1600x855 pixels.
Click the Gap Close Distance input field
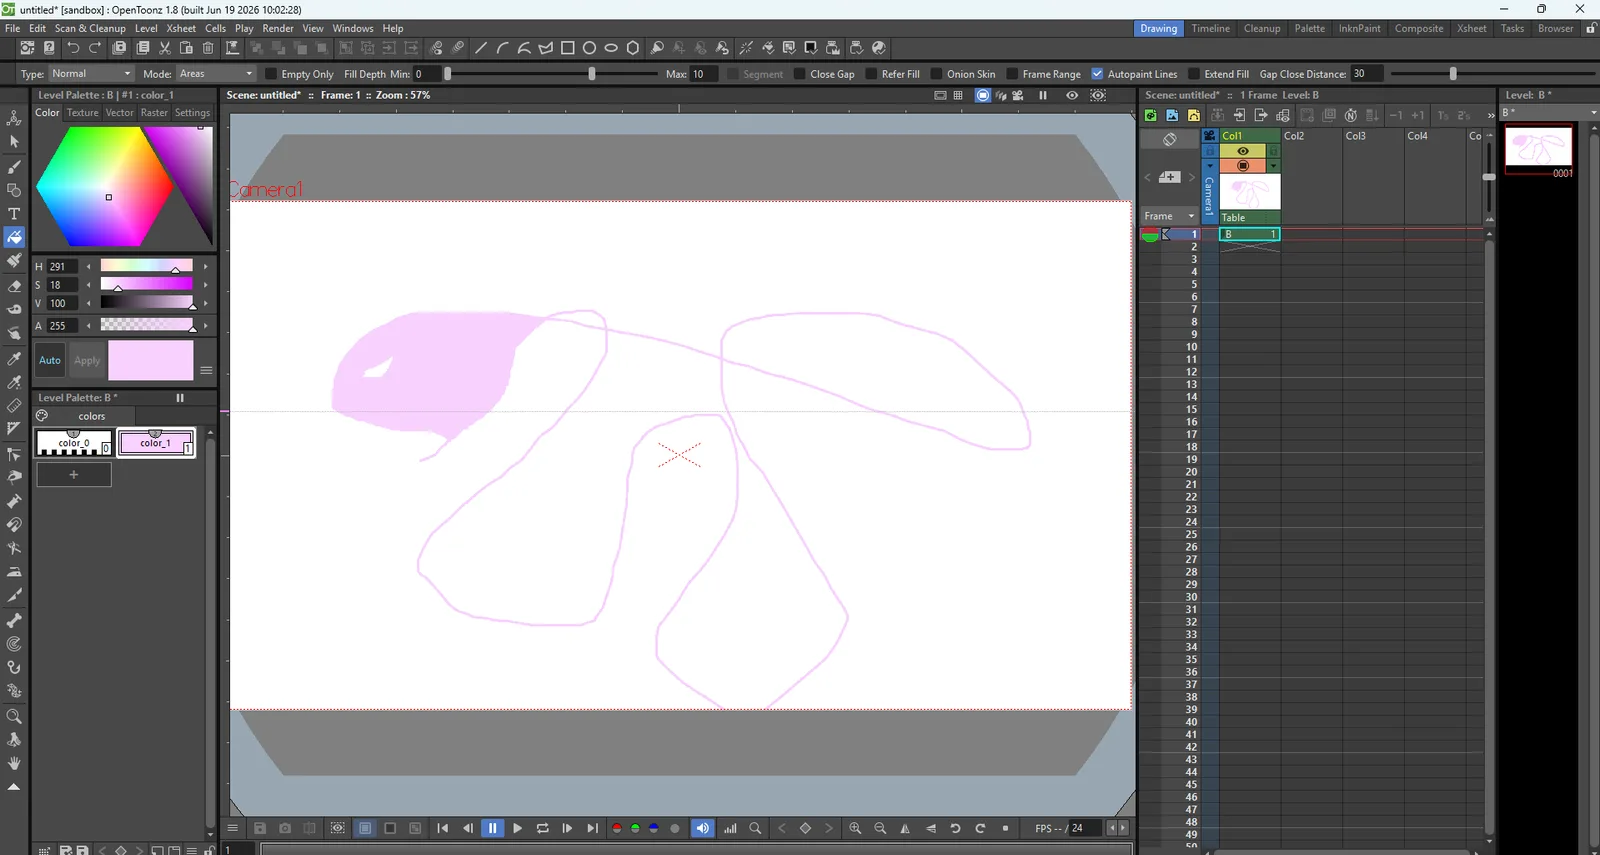pos(1366,74)
